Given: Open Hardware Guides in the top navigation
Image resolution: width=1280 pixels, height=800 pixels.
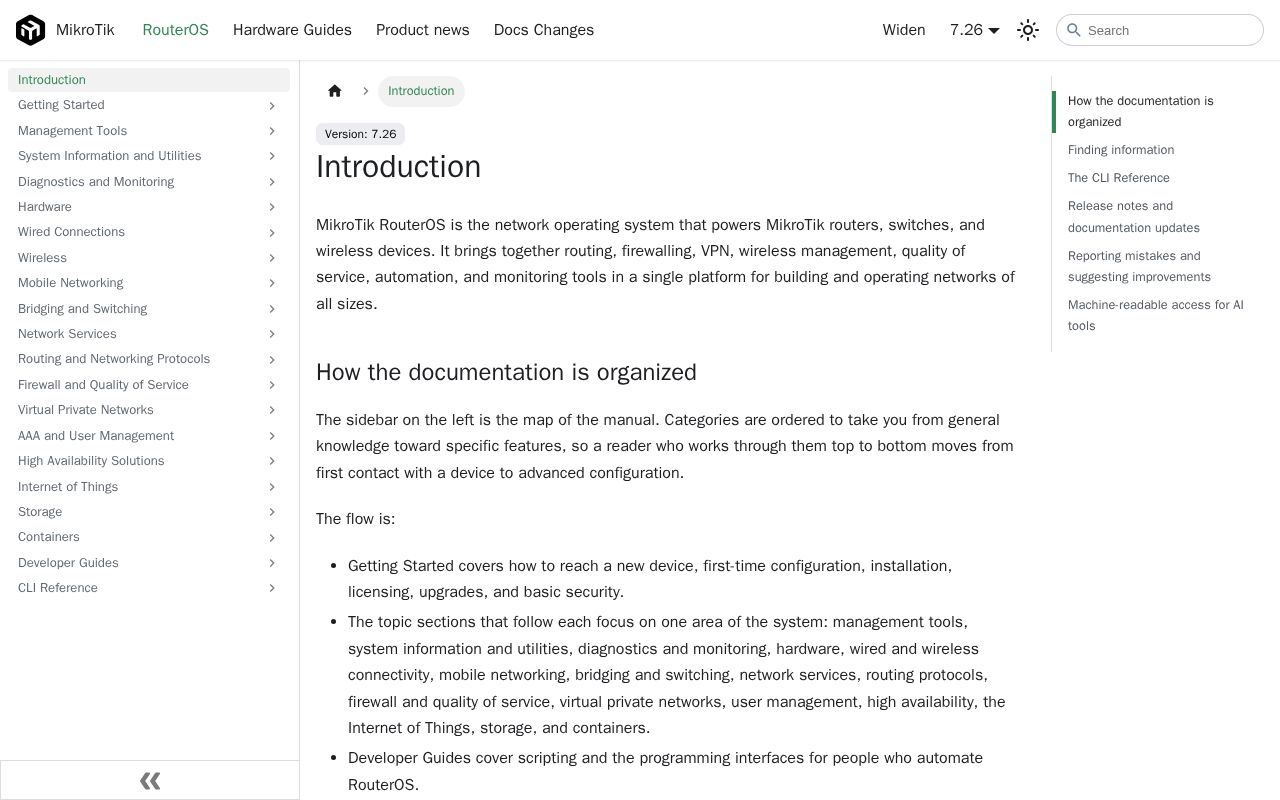Looking at the screenshot, I should point(292,30).
